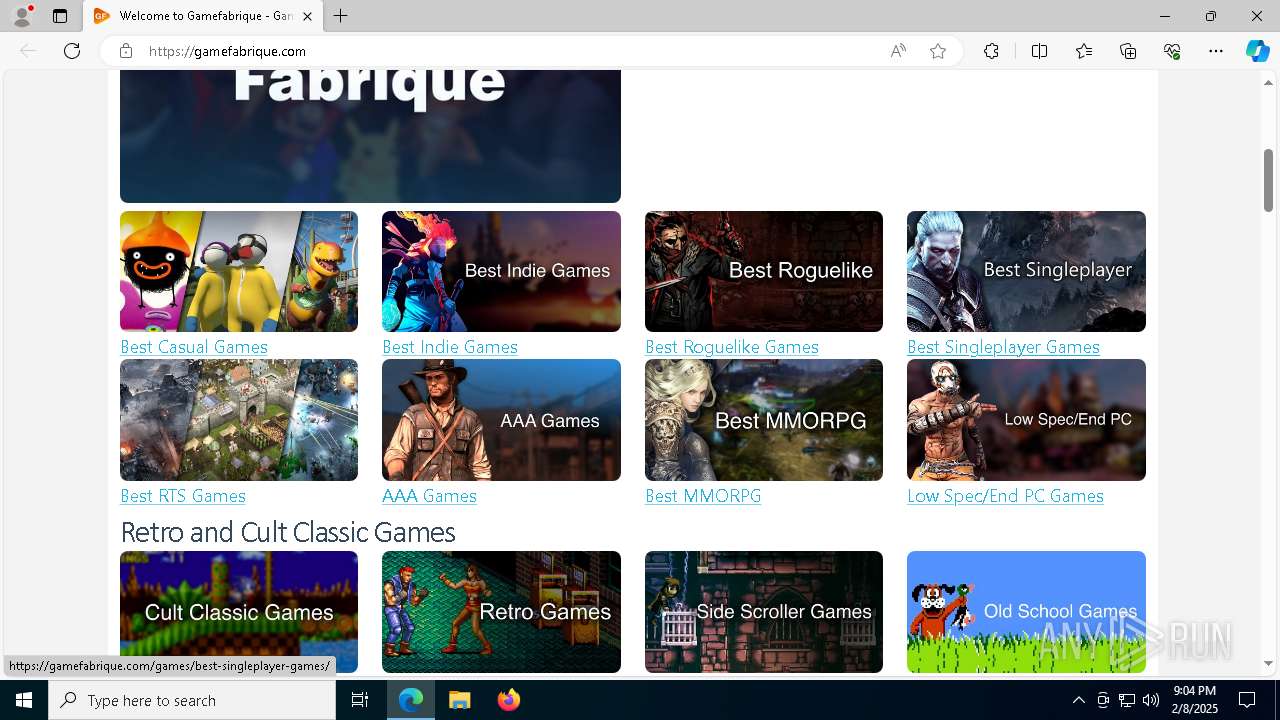Close the Gamefabrique browser tab
The height and width of the screenshot is (720, 1280).
coord(307,16)
